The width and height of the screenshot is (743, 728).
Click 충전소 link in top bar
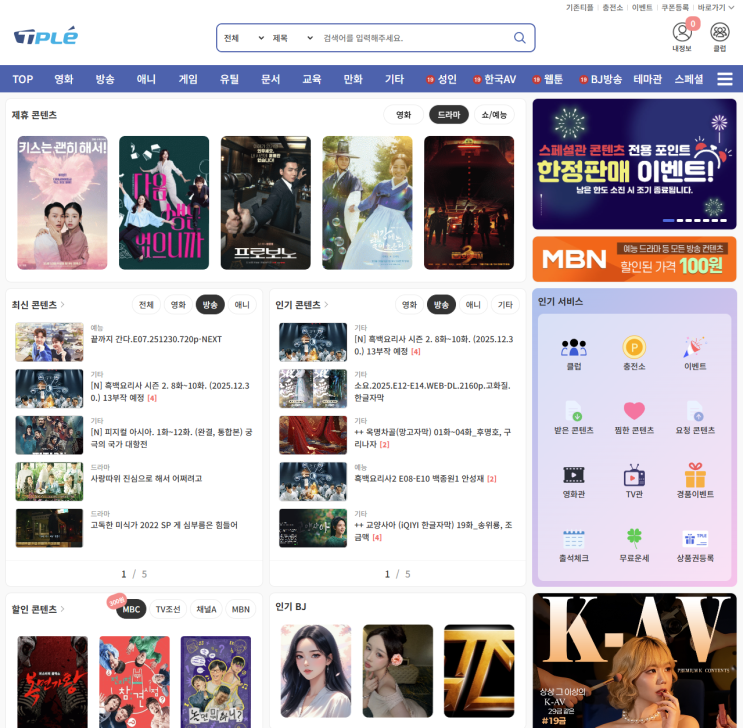coord(612,8)
